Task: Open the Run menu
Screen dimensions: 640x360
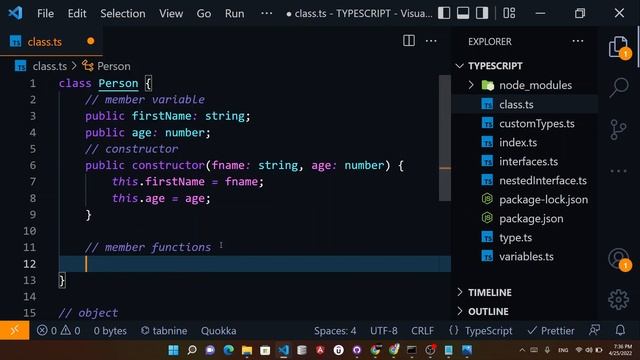Action: coord(234,13)
